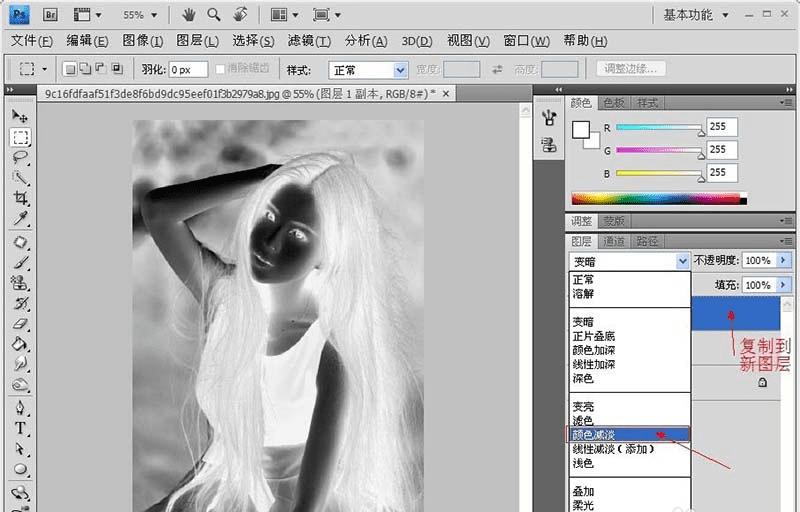This screenshot has height=512, width=800.
Task: Select the Move tool
Action: click(x=20, y=116)
